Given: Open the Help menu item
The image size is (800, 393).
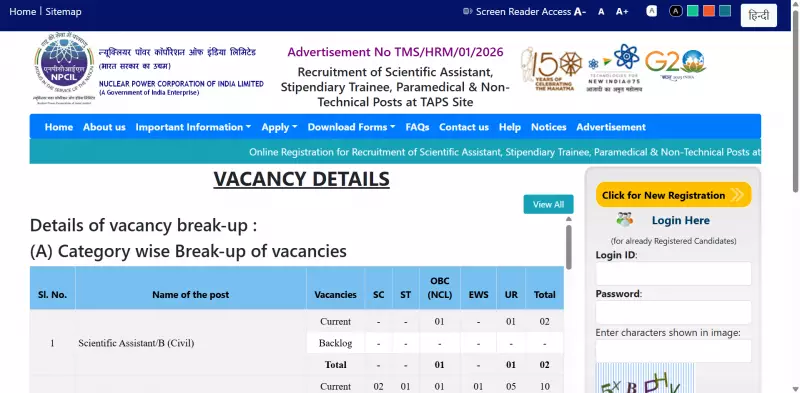Looking at the screenshot, I should (x=510, y=127).
